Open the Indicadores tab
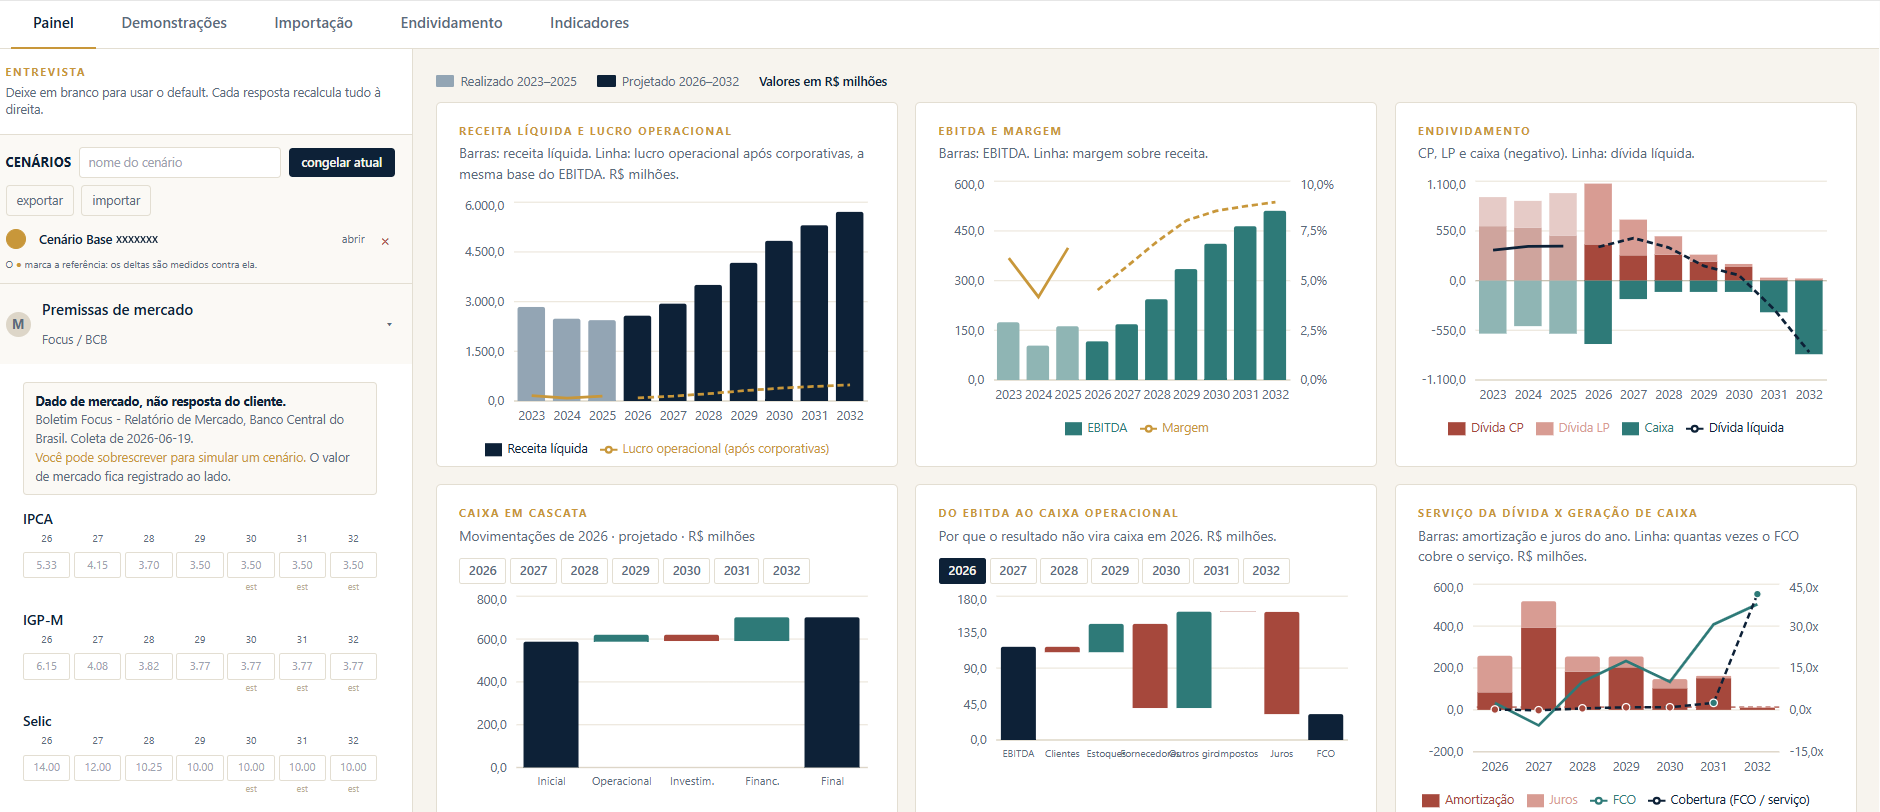Screen dimensions: 1880x812 [x=589, y=23]
